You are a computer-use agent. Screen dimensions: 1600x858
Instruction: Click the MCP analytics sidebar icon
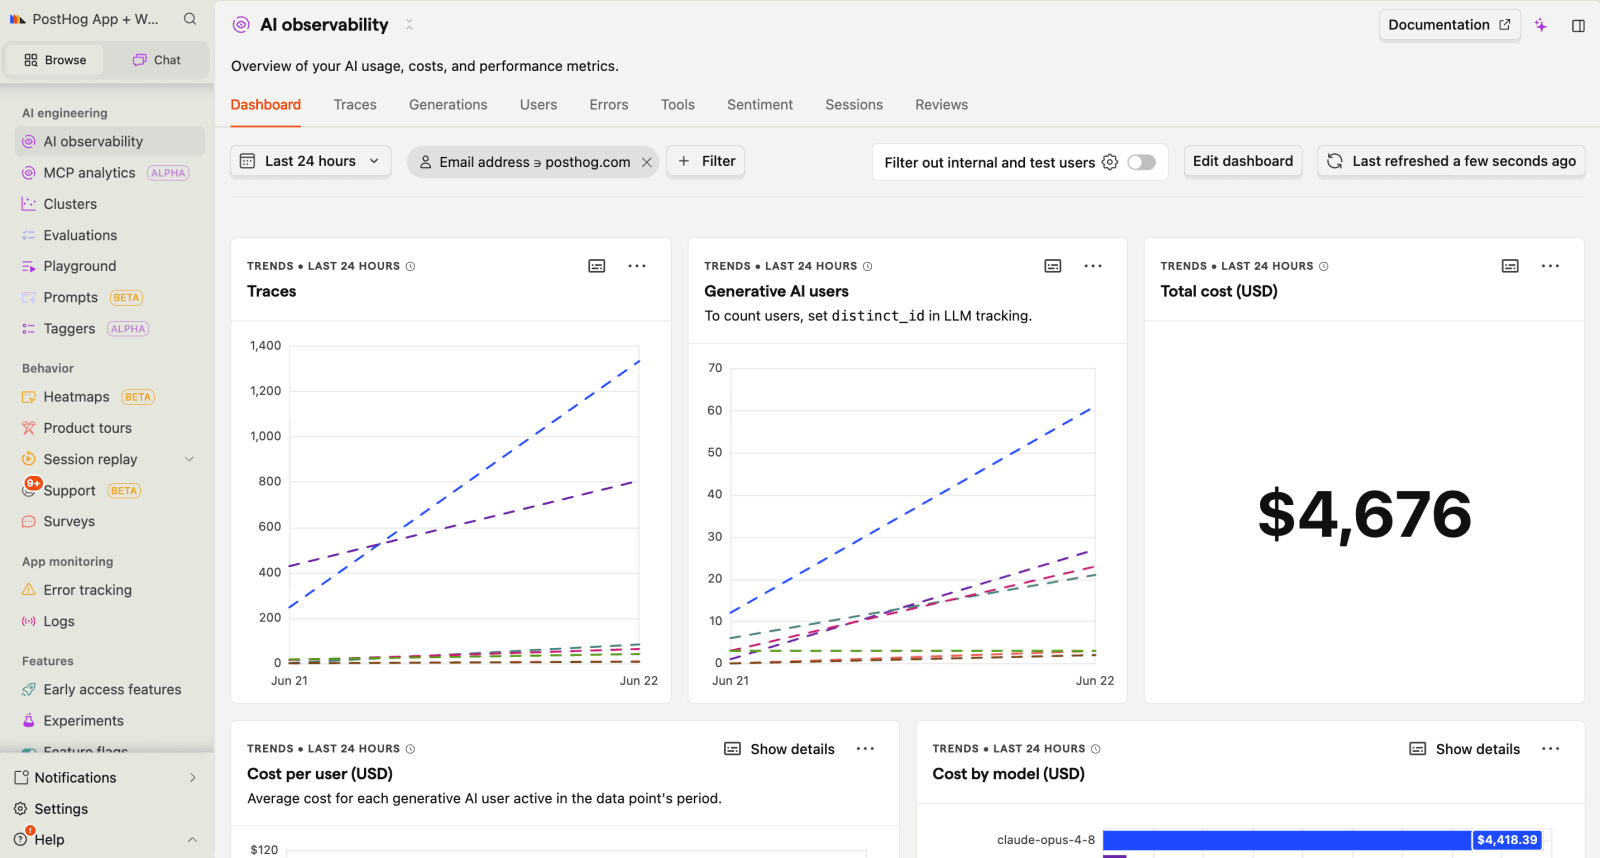tap(29, 173)
